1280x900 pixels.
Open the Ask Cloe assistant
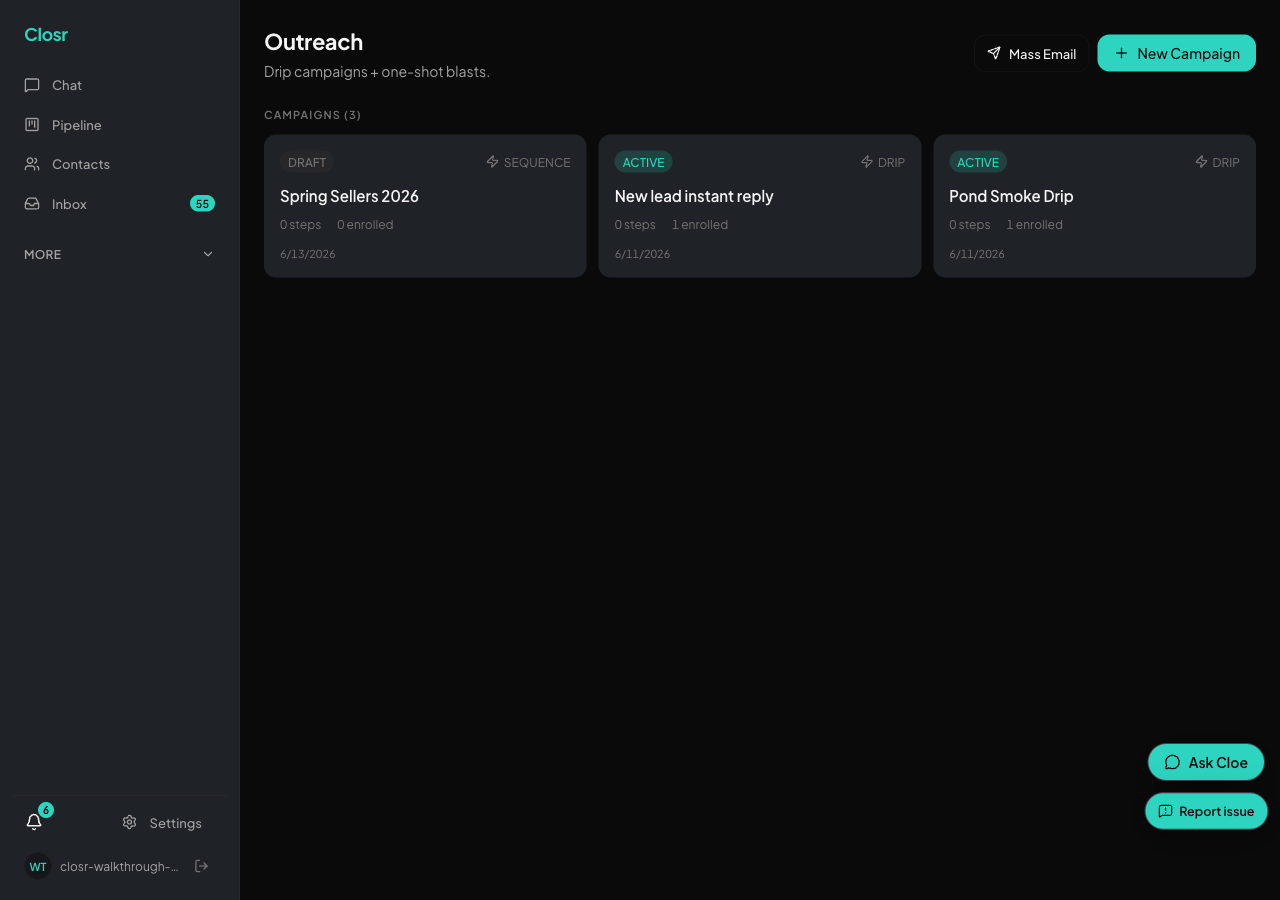[1206, 762]
